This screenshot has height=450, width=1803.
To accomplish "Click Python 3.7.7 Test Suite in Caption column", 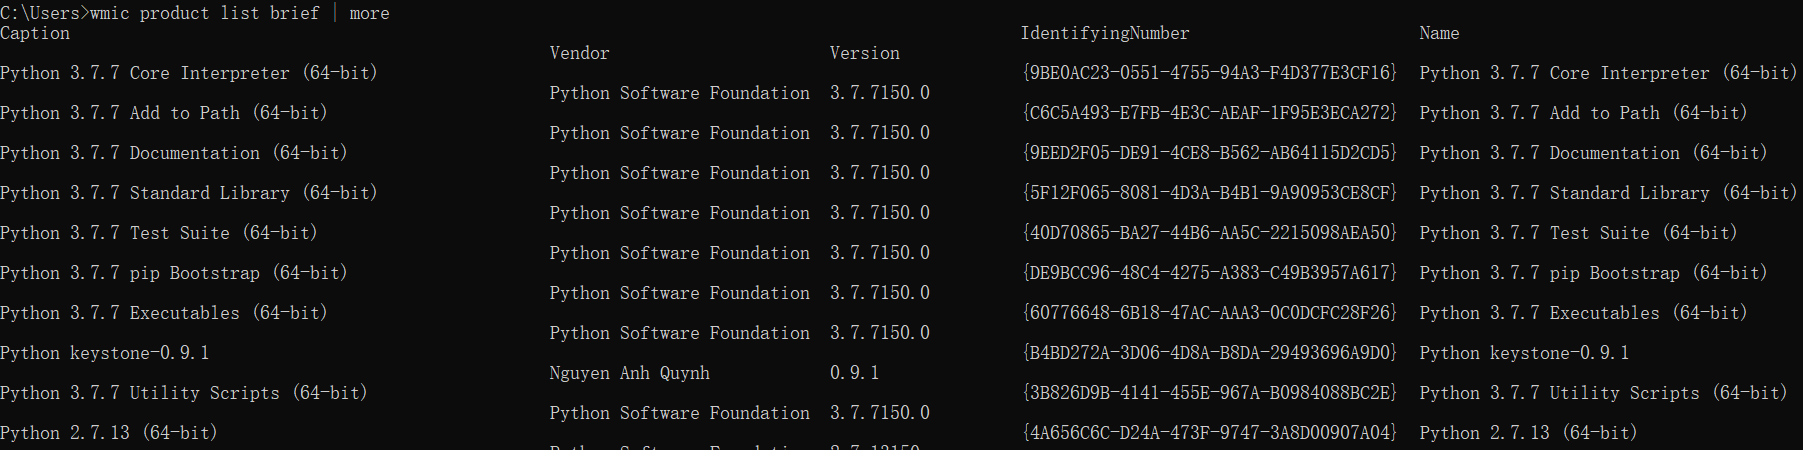I will 158,233.
